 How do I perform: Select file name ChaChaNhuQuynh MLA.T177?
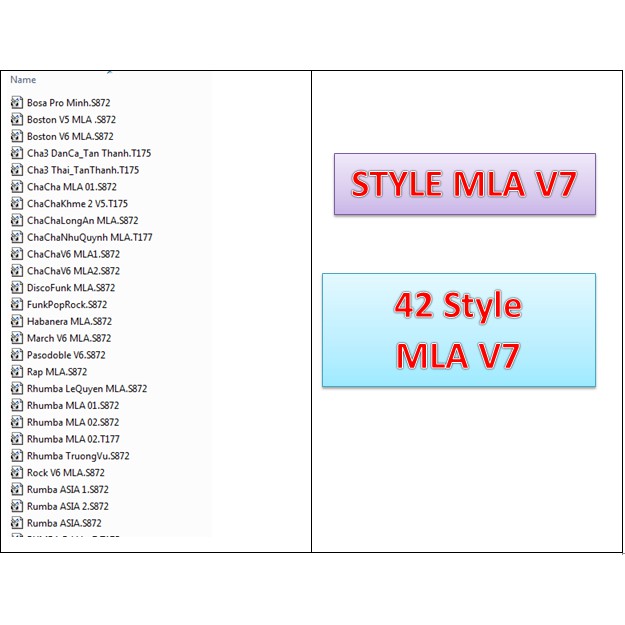pos(90,237)
